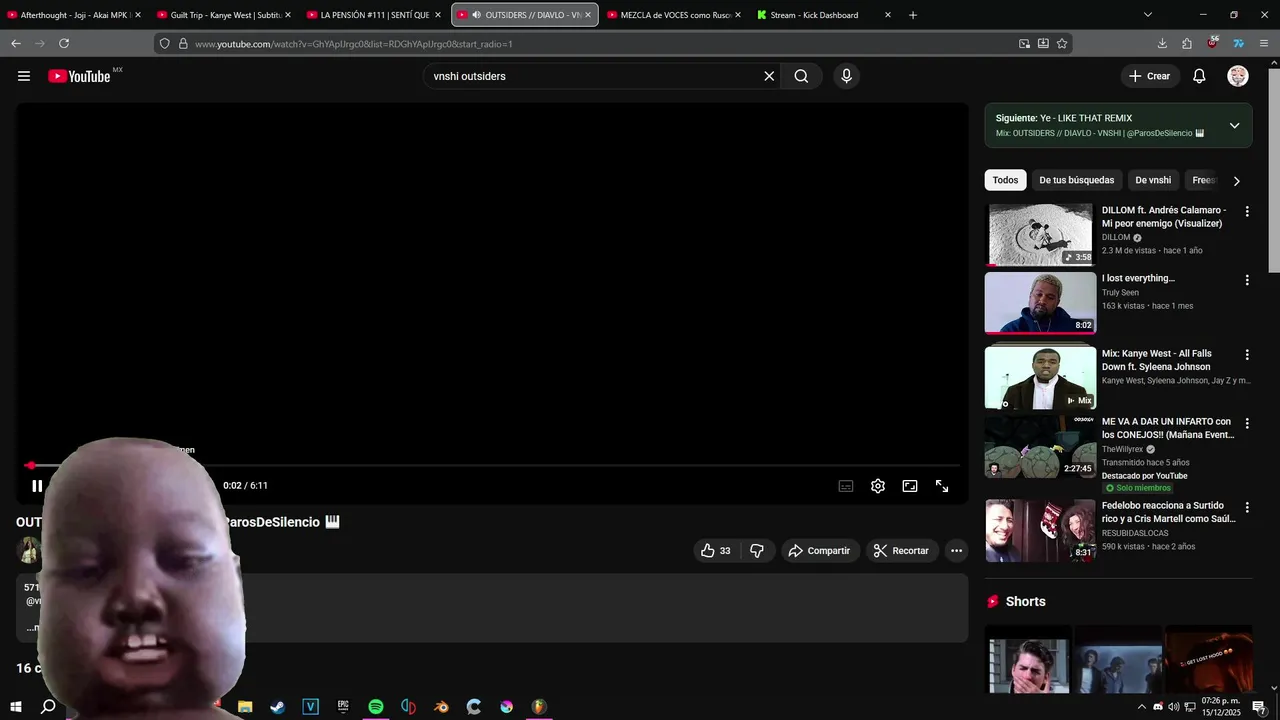The width and height of the screenshot is (1280, 720).
Task: Open the TheWillyrex channel name
Action: coord(1122,449)
